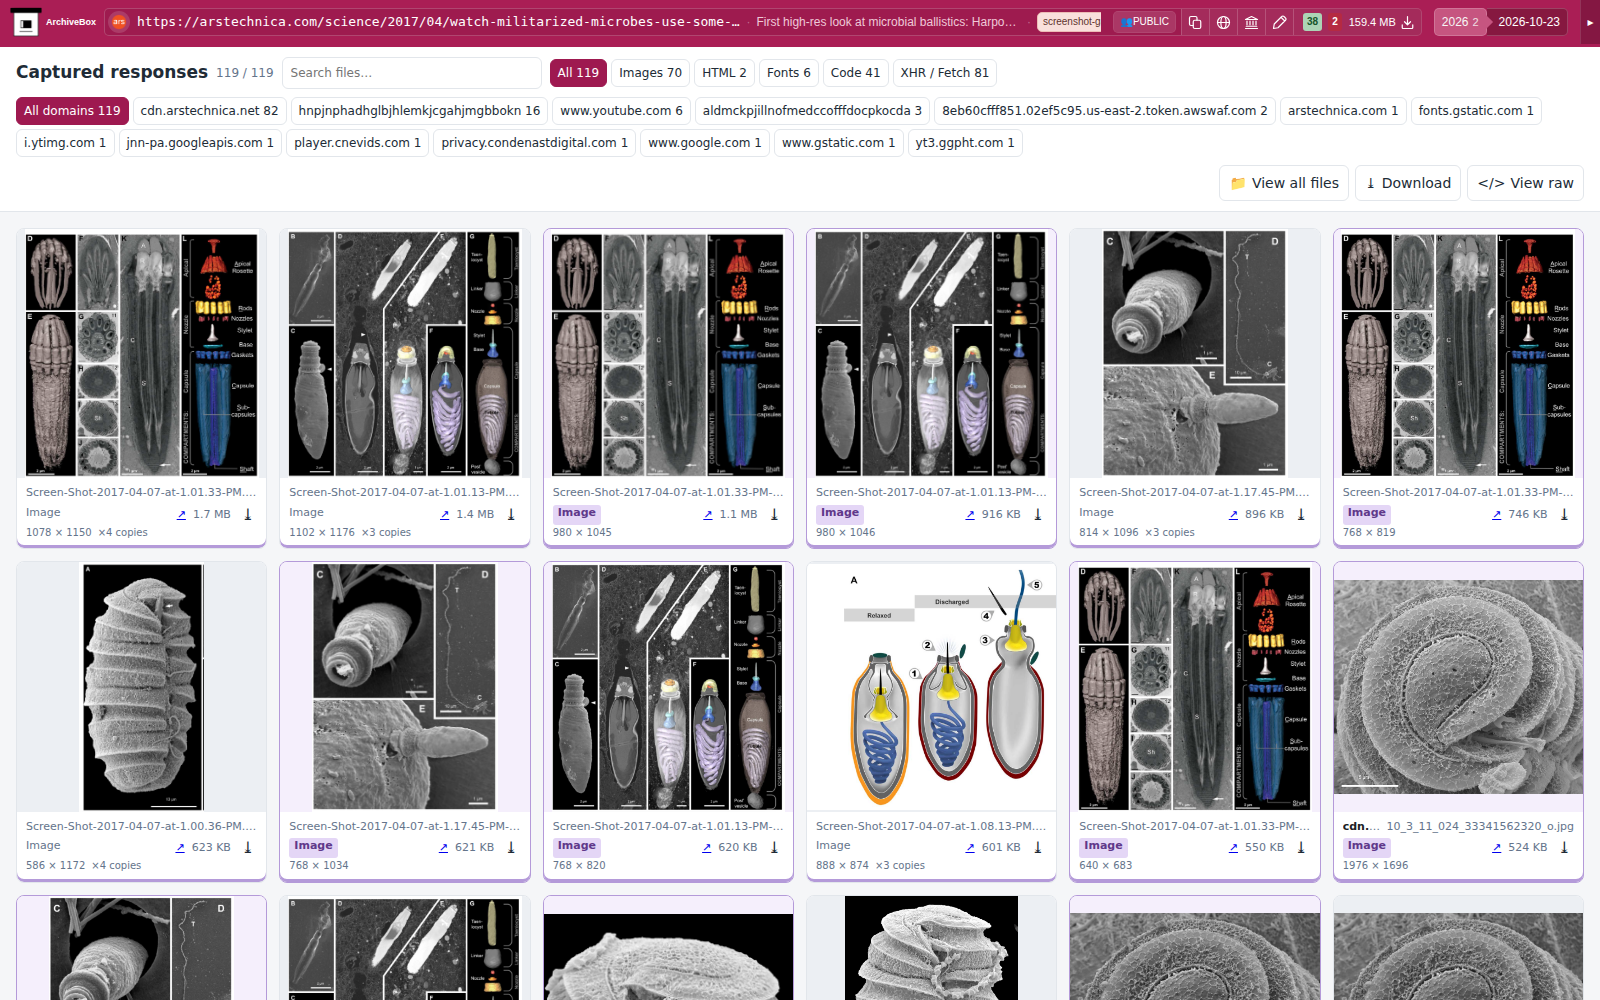
Task: Download the 159.4 MB snapshot archive
Action: click(1407, 22)
